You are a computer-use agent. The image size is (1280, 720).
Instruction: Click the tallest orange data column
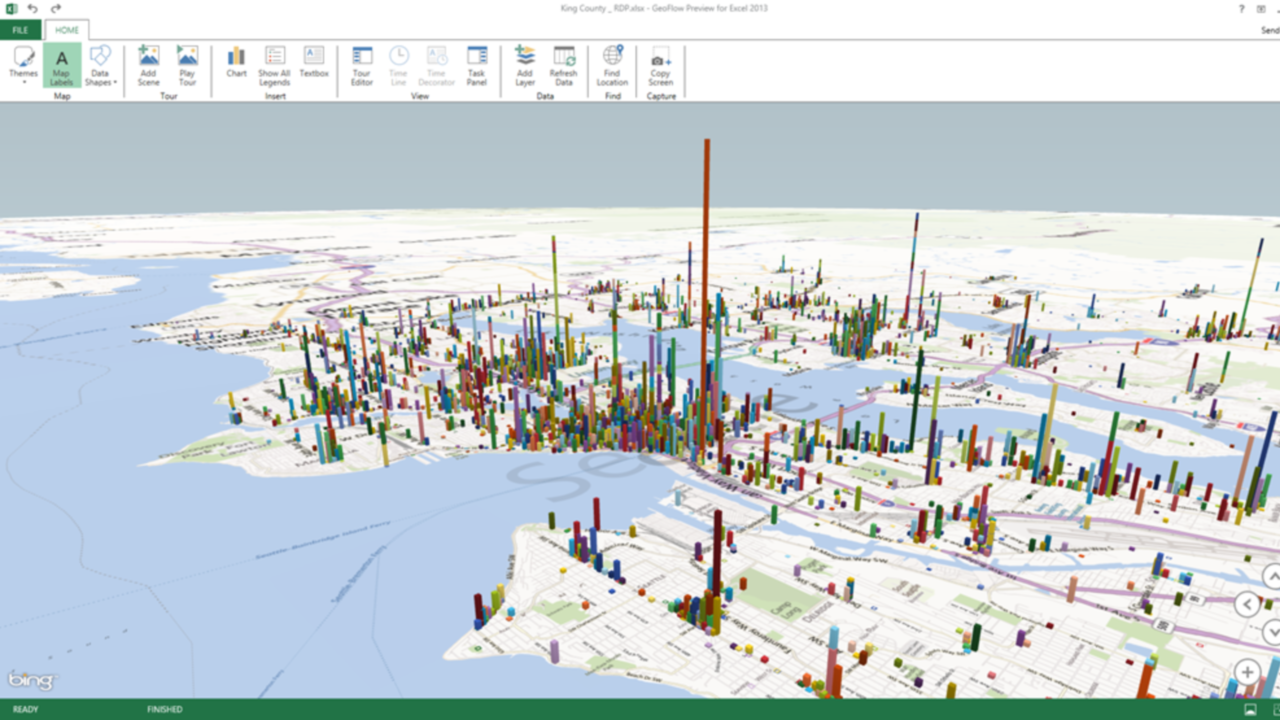[706, 300]
